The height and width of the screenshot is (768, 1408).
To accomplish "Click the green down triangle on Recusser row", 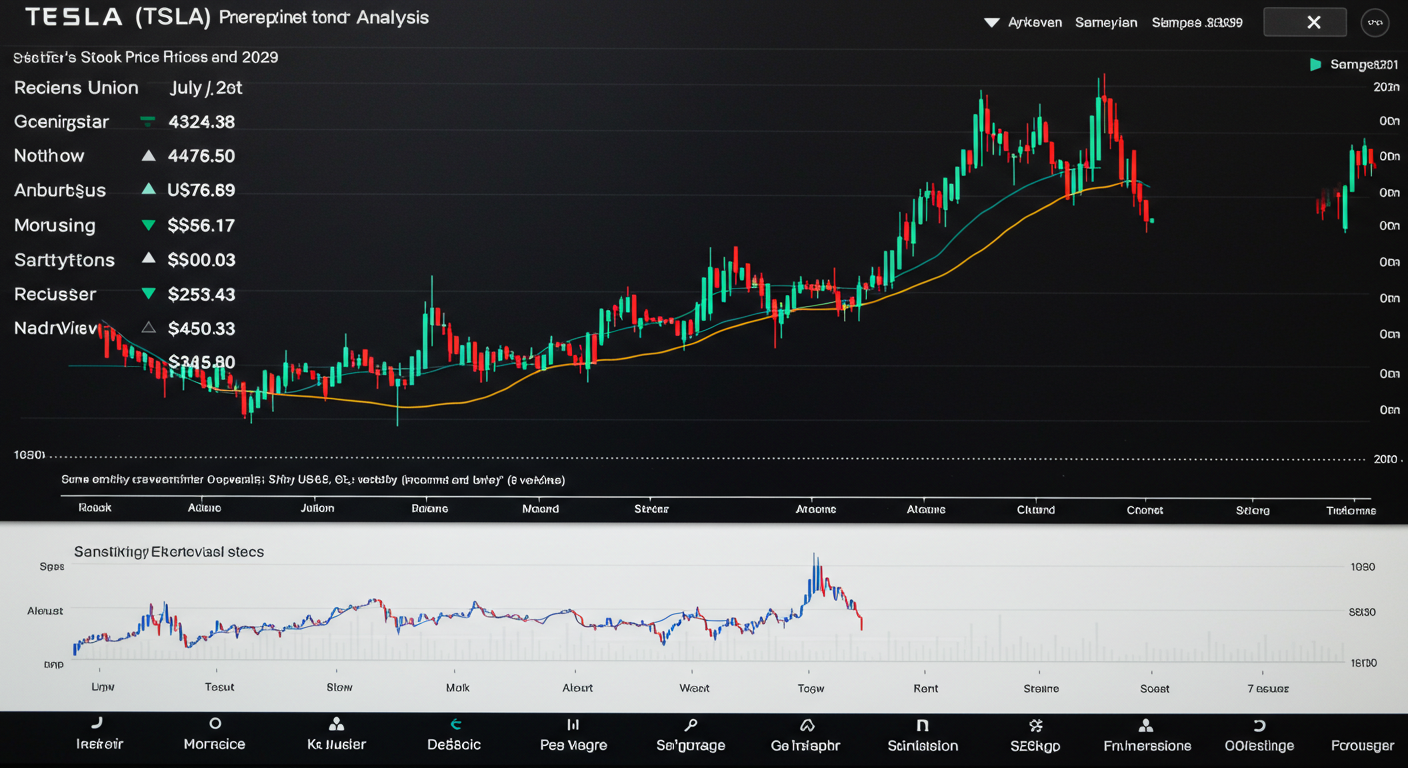I will pyautogui.click(x=148, y=294).
